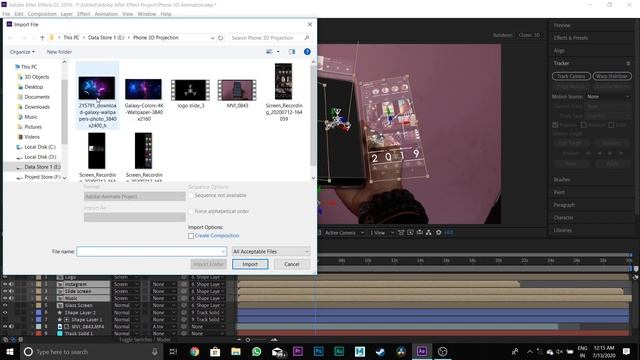Change the file view layout icon

[269, 52]
